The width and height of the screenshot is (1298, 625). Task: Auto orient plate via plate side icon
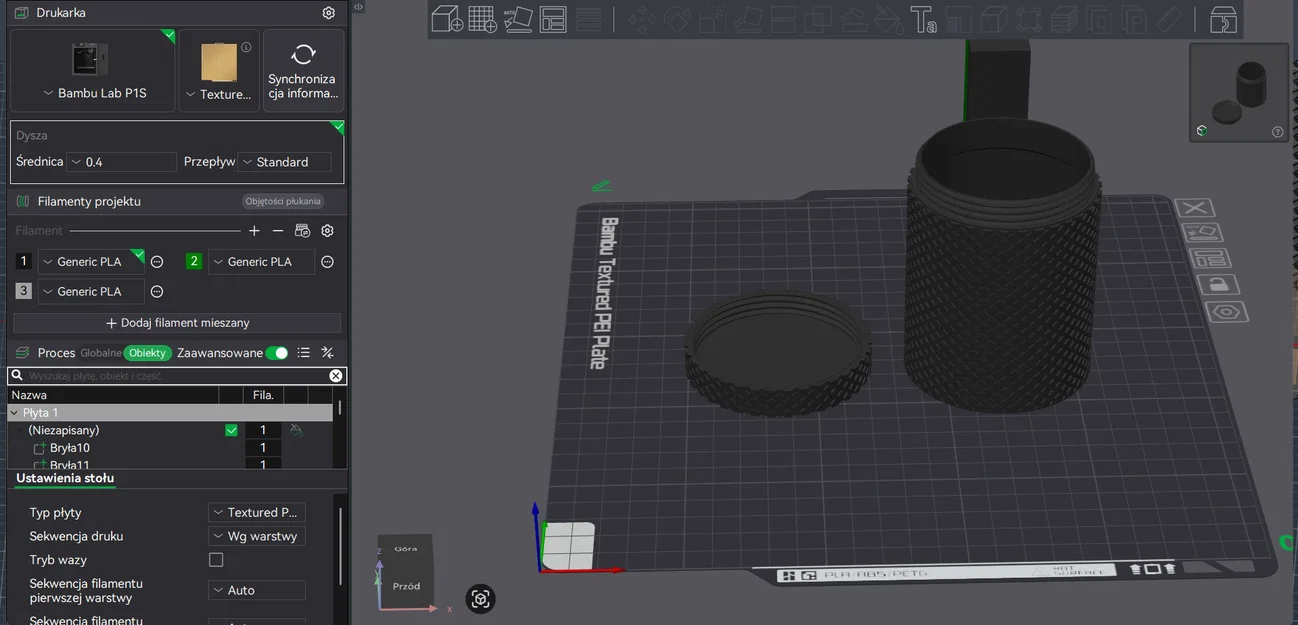tap(1202, 234)
